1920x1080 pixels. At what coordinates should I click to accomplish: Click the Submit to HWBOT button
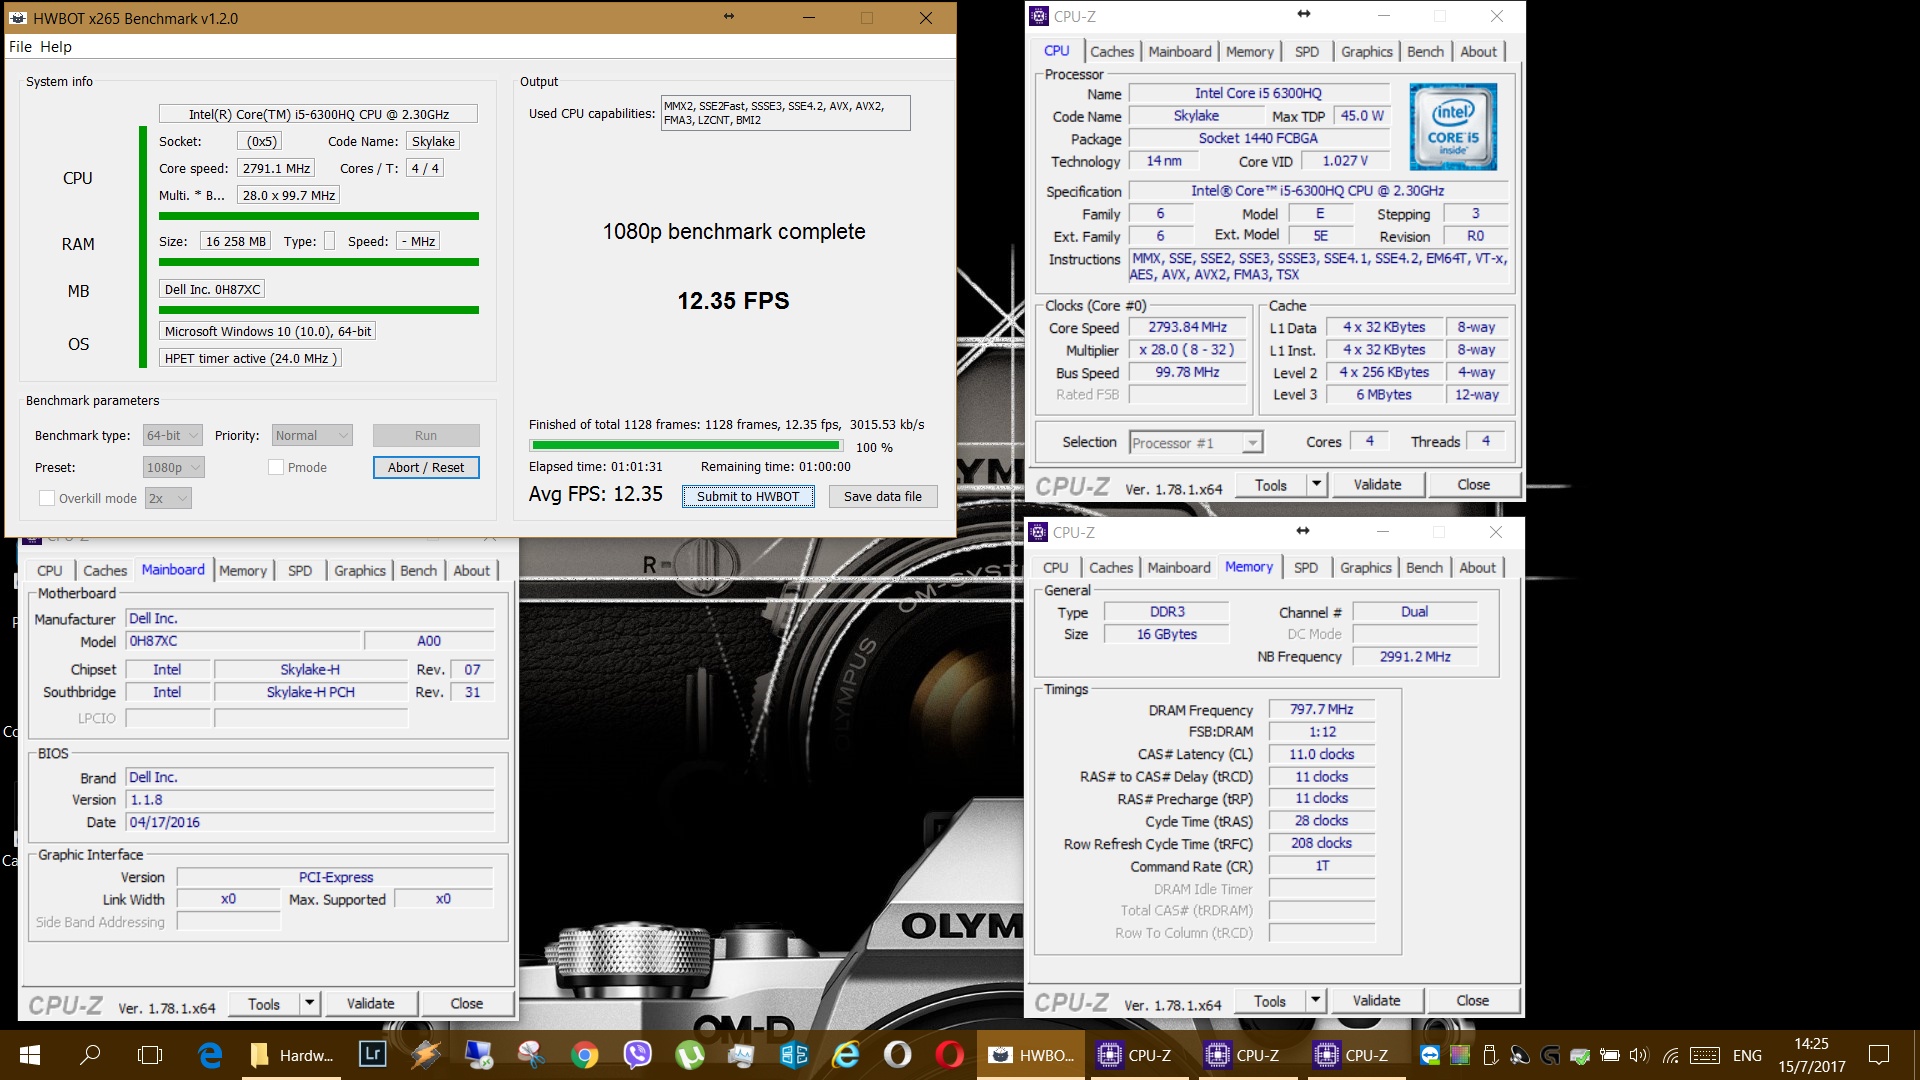coord(748,496)
